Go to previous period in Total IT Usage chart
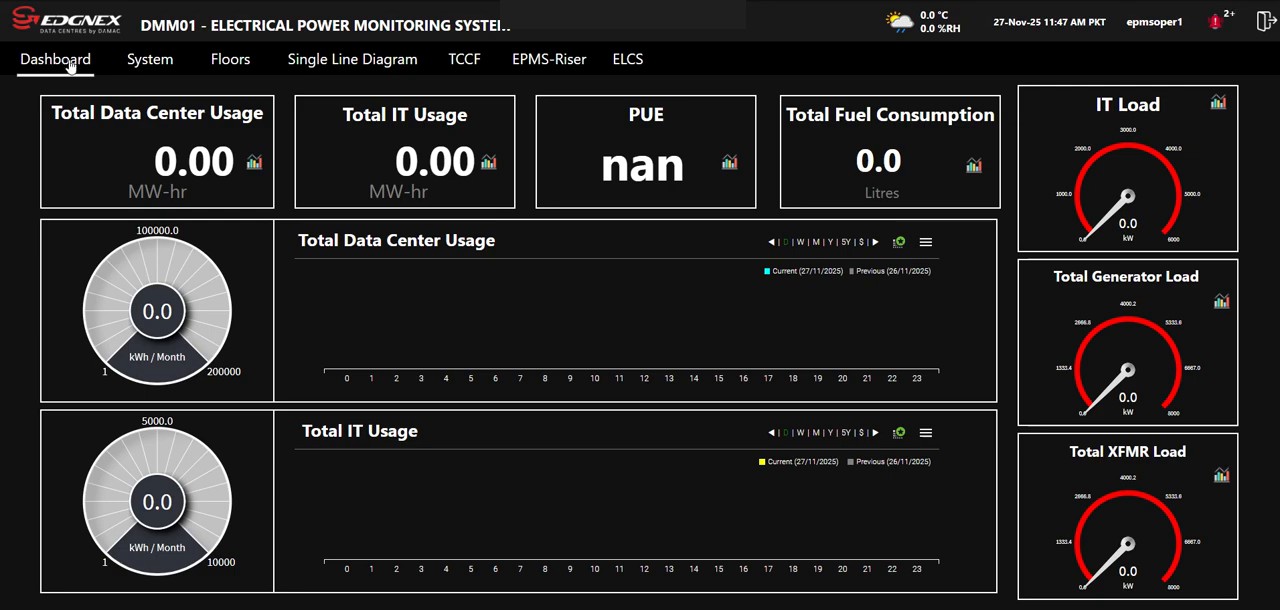The width and height of the screenshot is (1280, 610). pos(771,433)
